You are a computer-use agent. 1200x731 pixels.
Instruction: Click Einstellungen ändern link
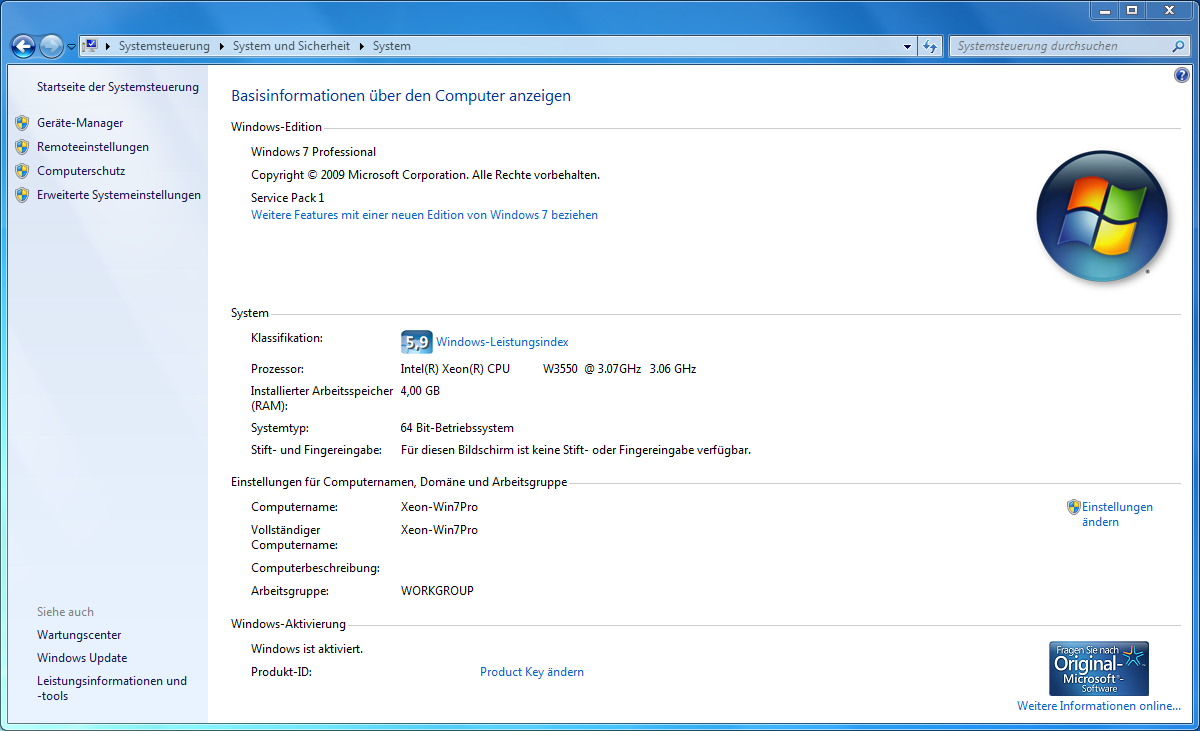1117,515
